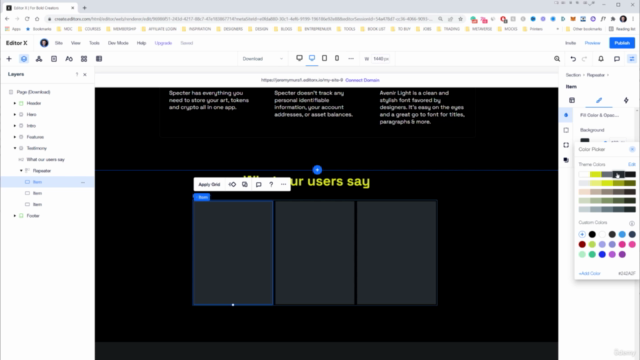Select 'What our users say' layer
The height and width of the screenshot is (360, 640).
tap(46, 160)
